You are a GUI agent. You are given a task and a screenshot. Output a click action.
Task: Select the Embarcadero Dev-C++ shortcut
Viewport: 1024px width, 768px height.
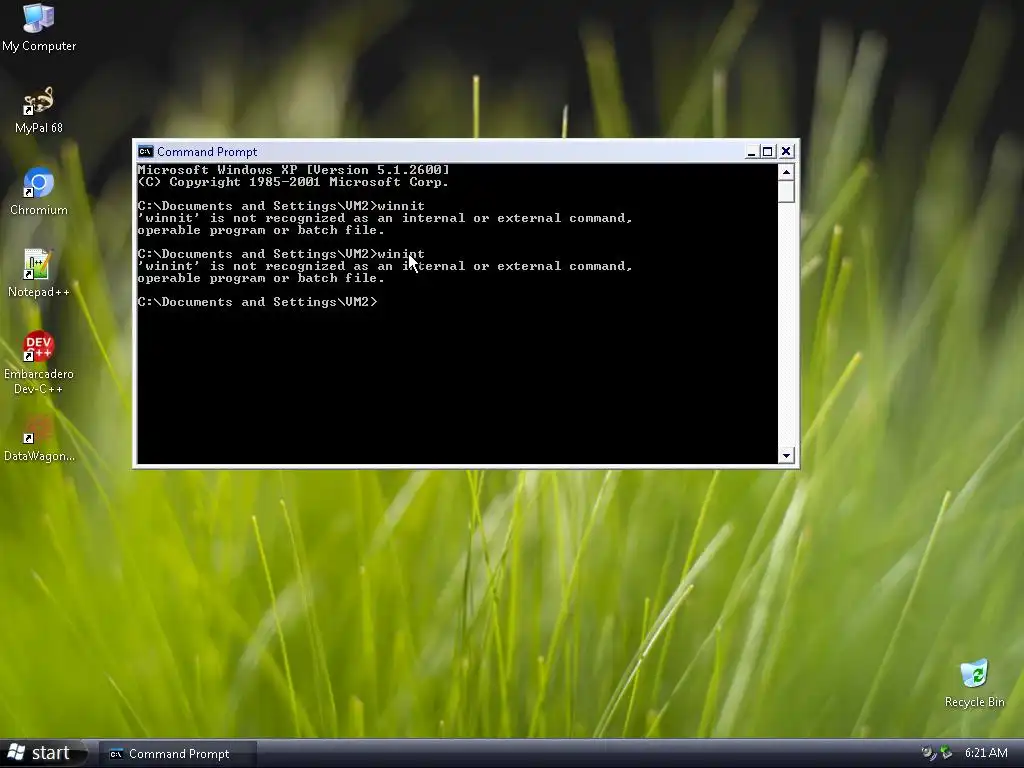click(39, 363)
